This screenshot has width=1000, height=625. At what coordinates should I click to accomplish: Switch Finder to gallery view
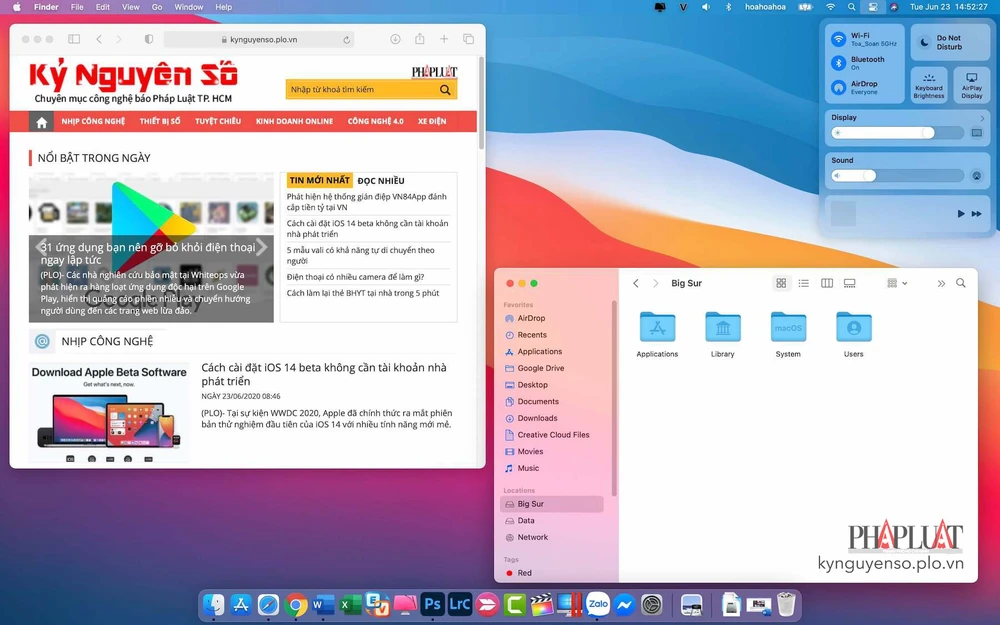850,283
